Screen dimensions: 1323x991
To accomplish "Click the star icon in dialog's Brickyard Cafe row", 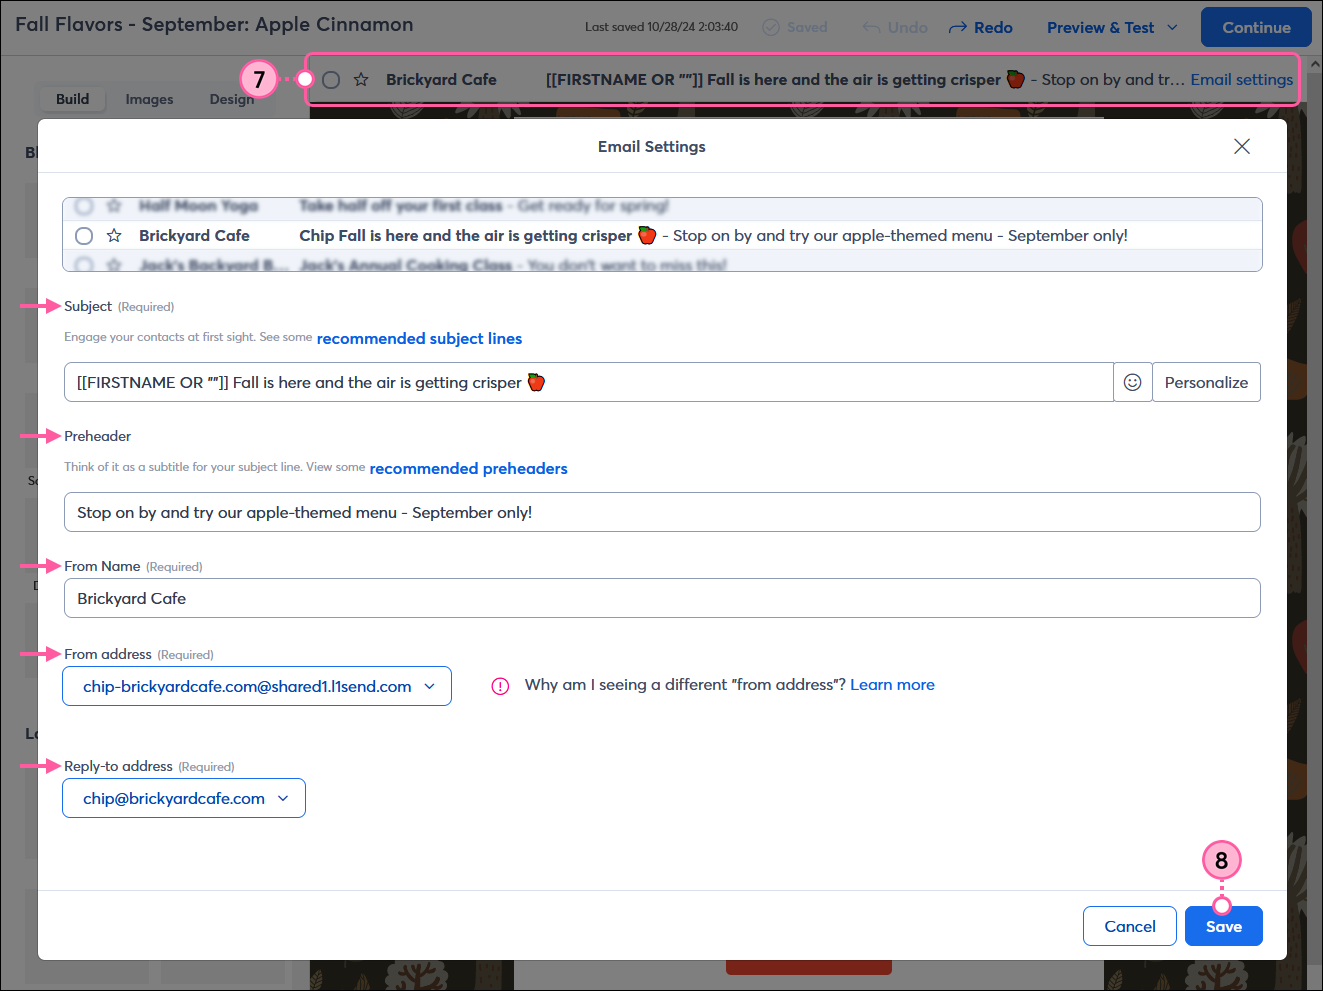I will [x=114, y=235].
